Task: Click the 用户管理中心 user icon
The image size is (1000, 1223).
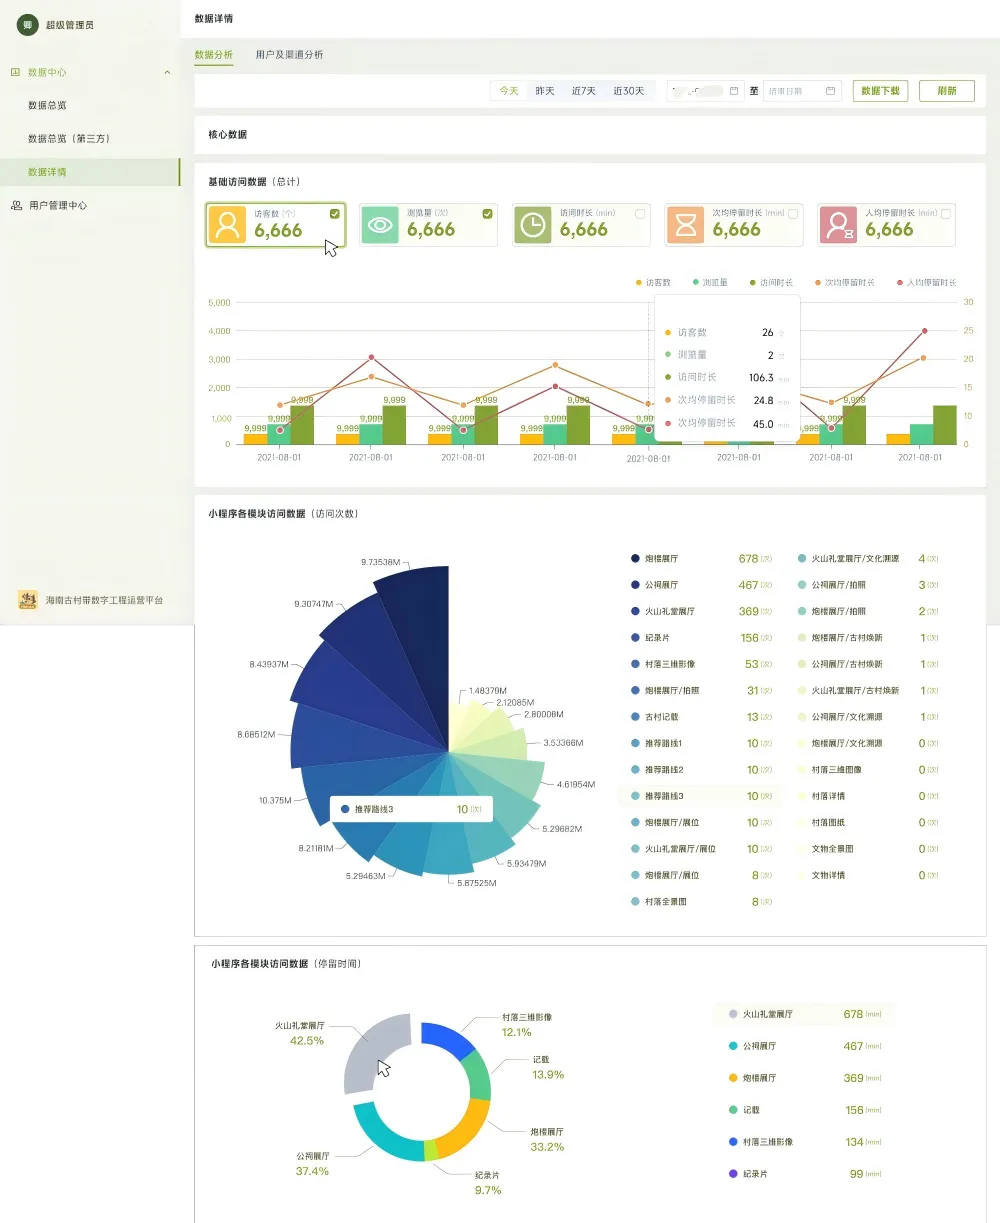Action: click(16, 205)
